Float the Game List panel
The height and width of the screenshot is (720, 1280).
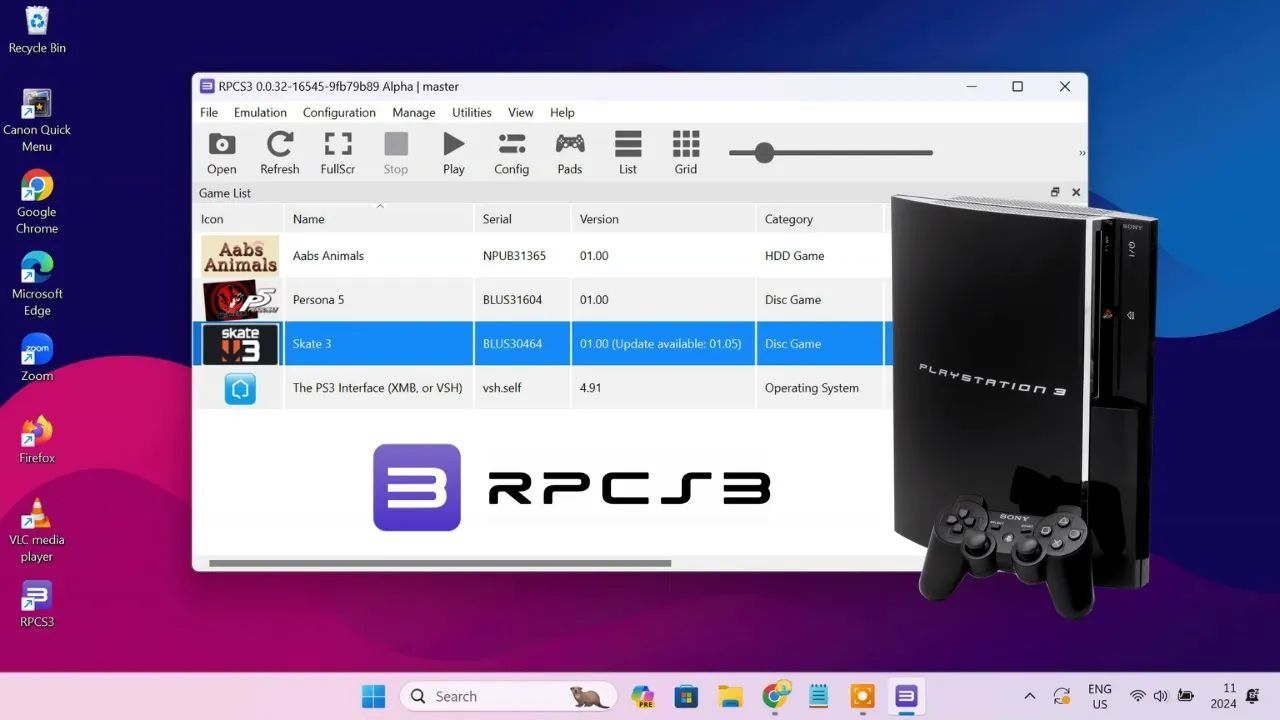coord(1055,192)
